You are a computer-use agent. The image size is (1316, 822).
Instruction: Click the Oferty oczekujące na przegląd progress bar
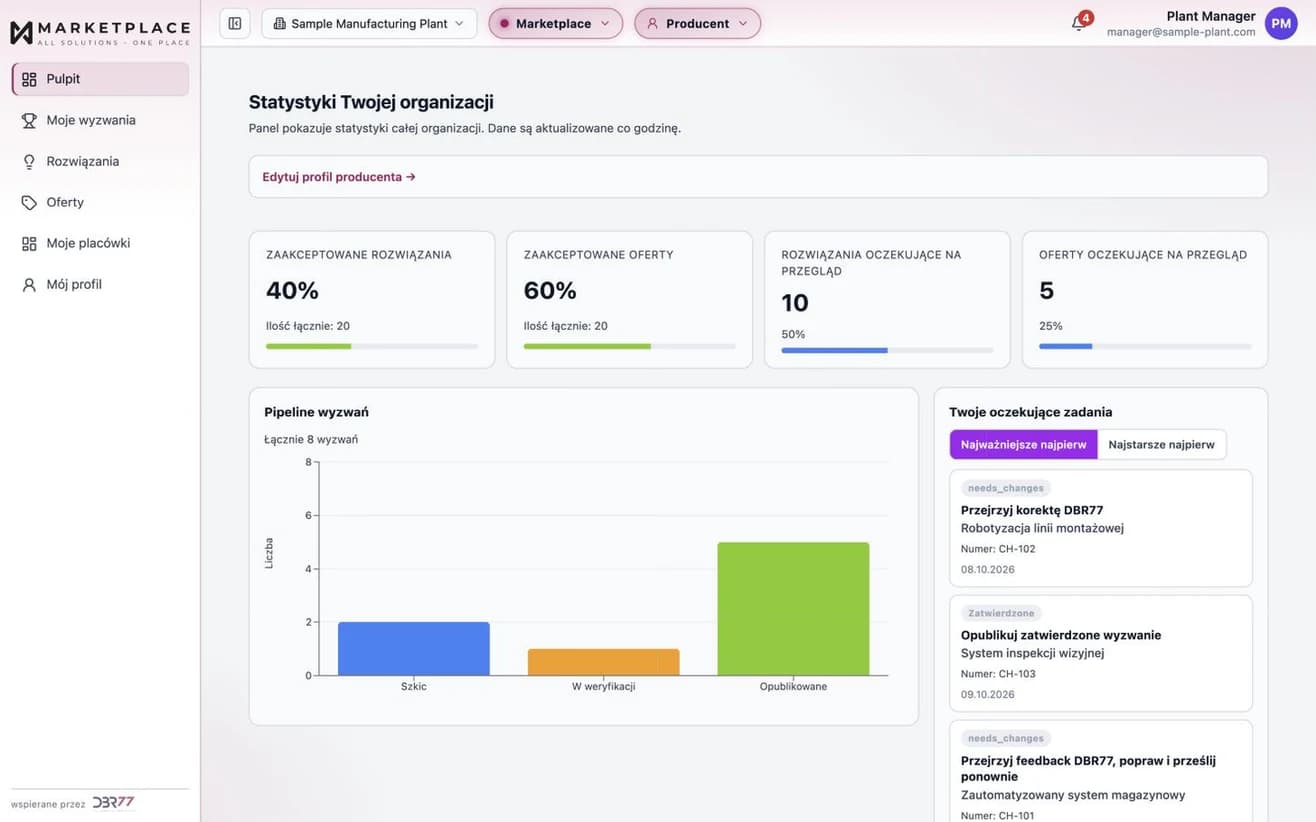tap(1145, 346)
